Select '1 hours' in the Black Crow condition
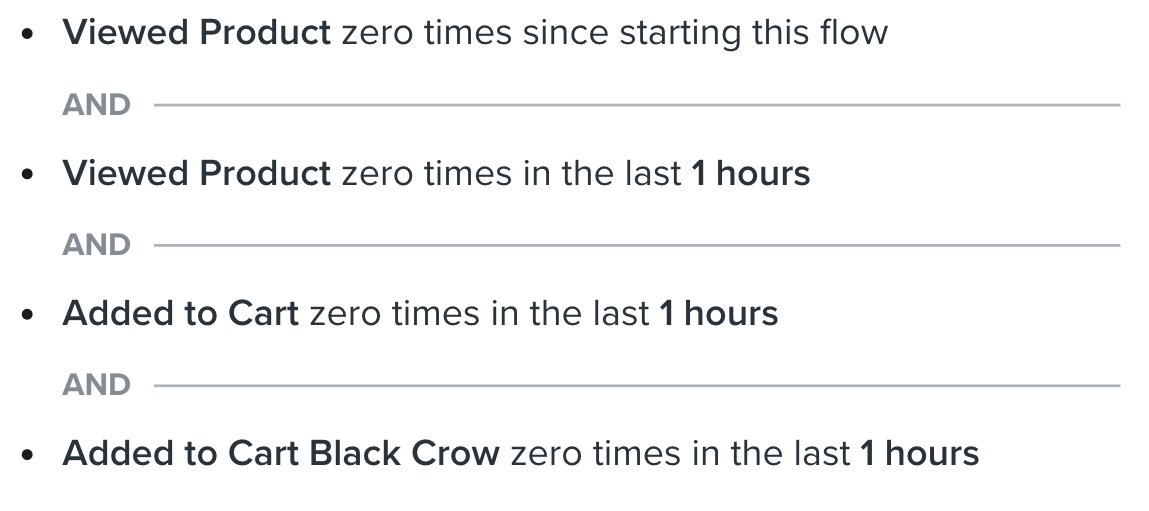Screen dimensions: 1149x511 coord(920,454)
